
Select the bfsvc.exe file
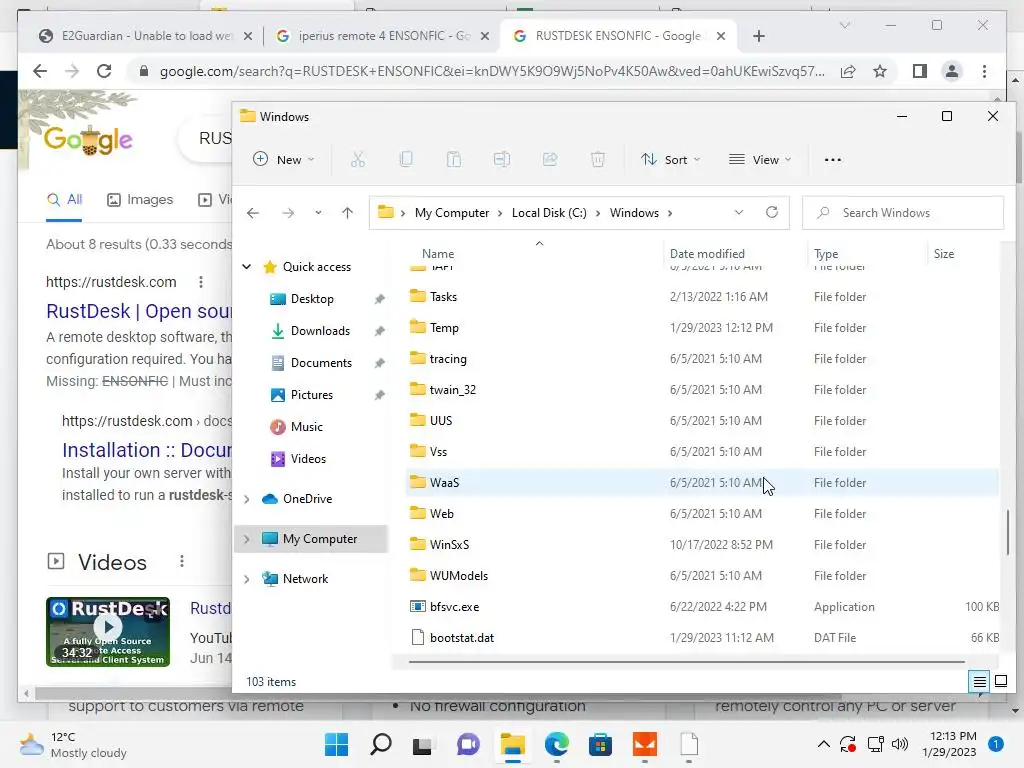[702, 607]
